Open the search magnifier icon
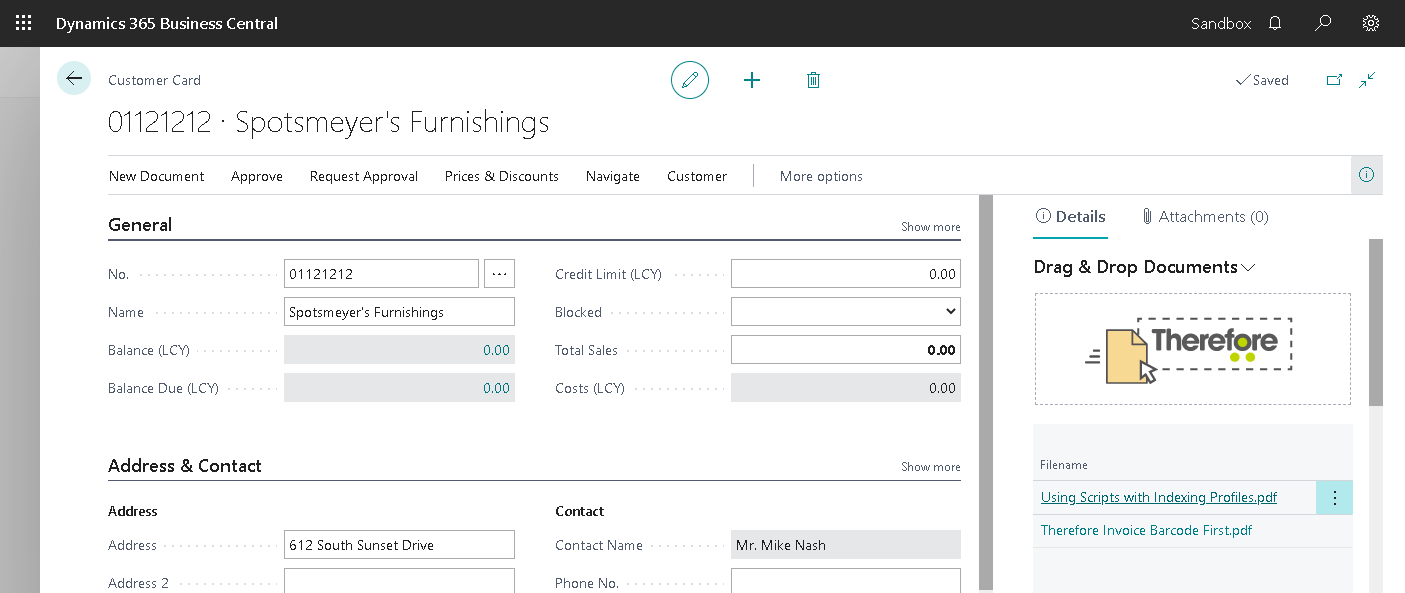Screen dimensions: 1405x593 tap(1323, 23)
